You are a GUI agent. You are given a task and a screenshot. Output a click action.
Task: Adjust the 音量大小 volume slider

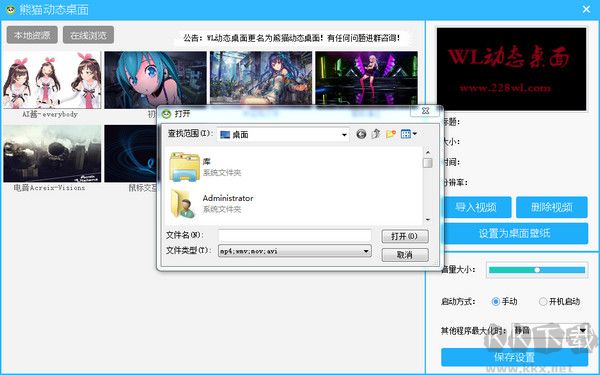click(537, 270)
